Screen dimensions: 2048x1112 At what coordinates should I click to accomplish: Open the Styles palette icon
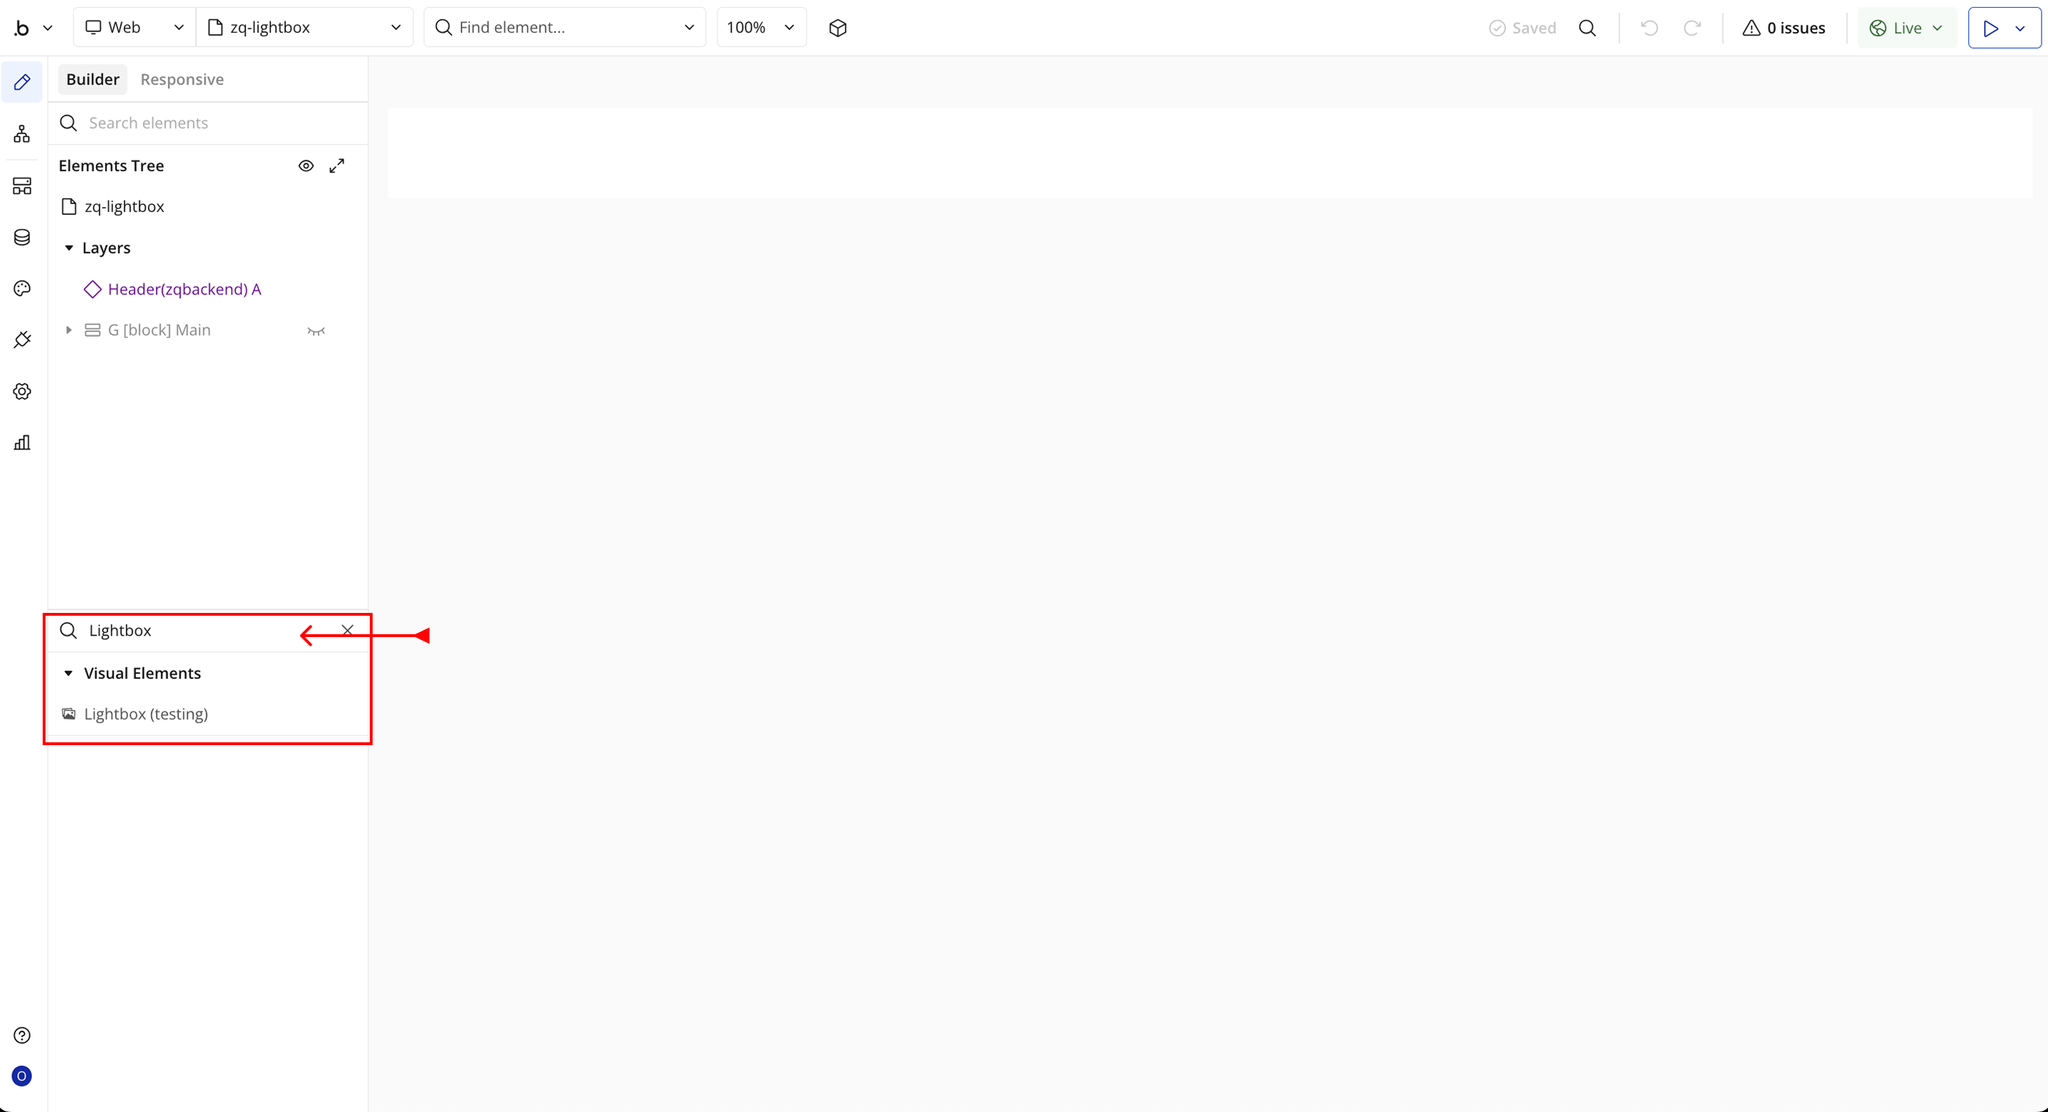point(22,289)
